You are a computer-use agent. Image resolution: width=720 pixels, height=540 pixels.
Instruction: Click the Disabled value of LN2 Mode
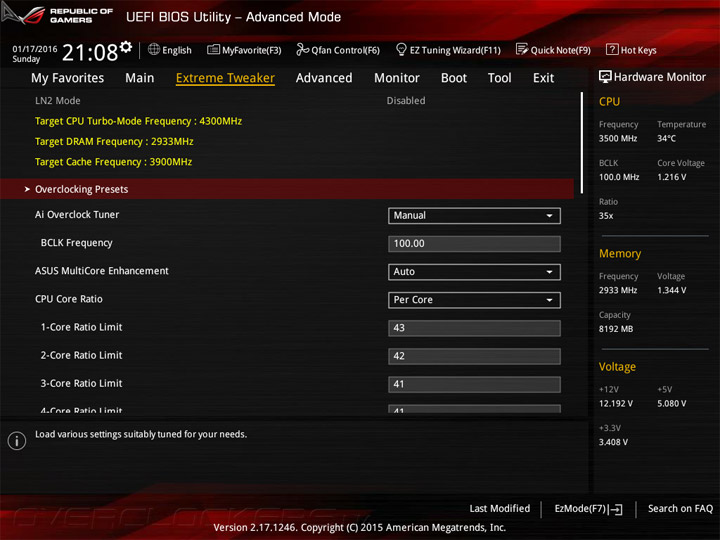406,101
